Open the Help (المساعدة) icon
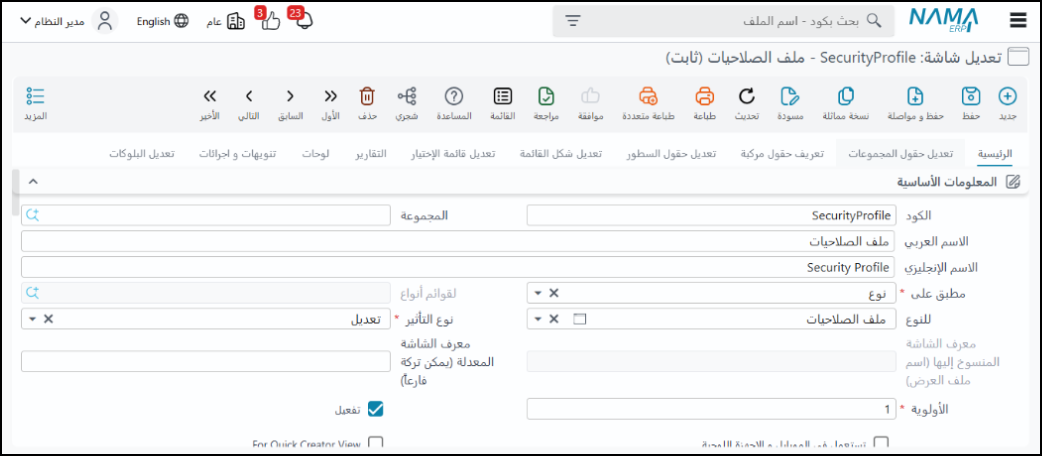Screen dimensions: 1042x456 point(453,97)
